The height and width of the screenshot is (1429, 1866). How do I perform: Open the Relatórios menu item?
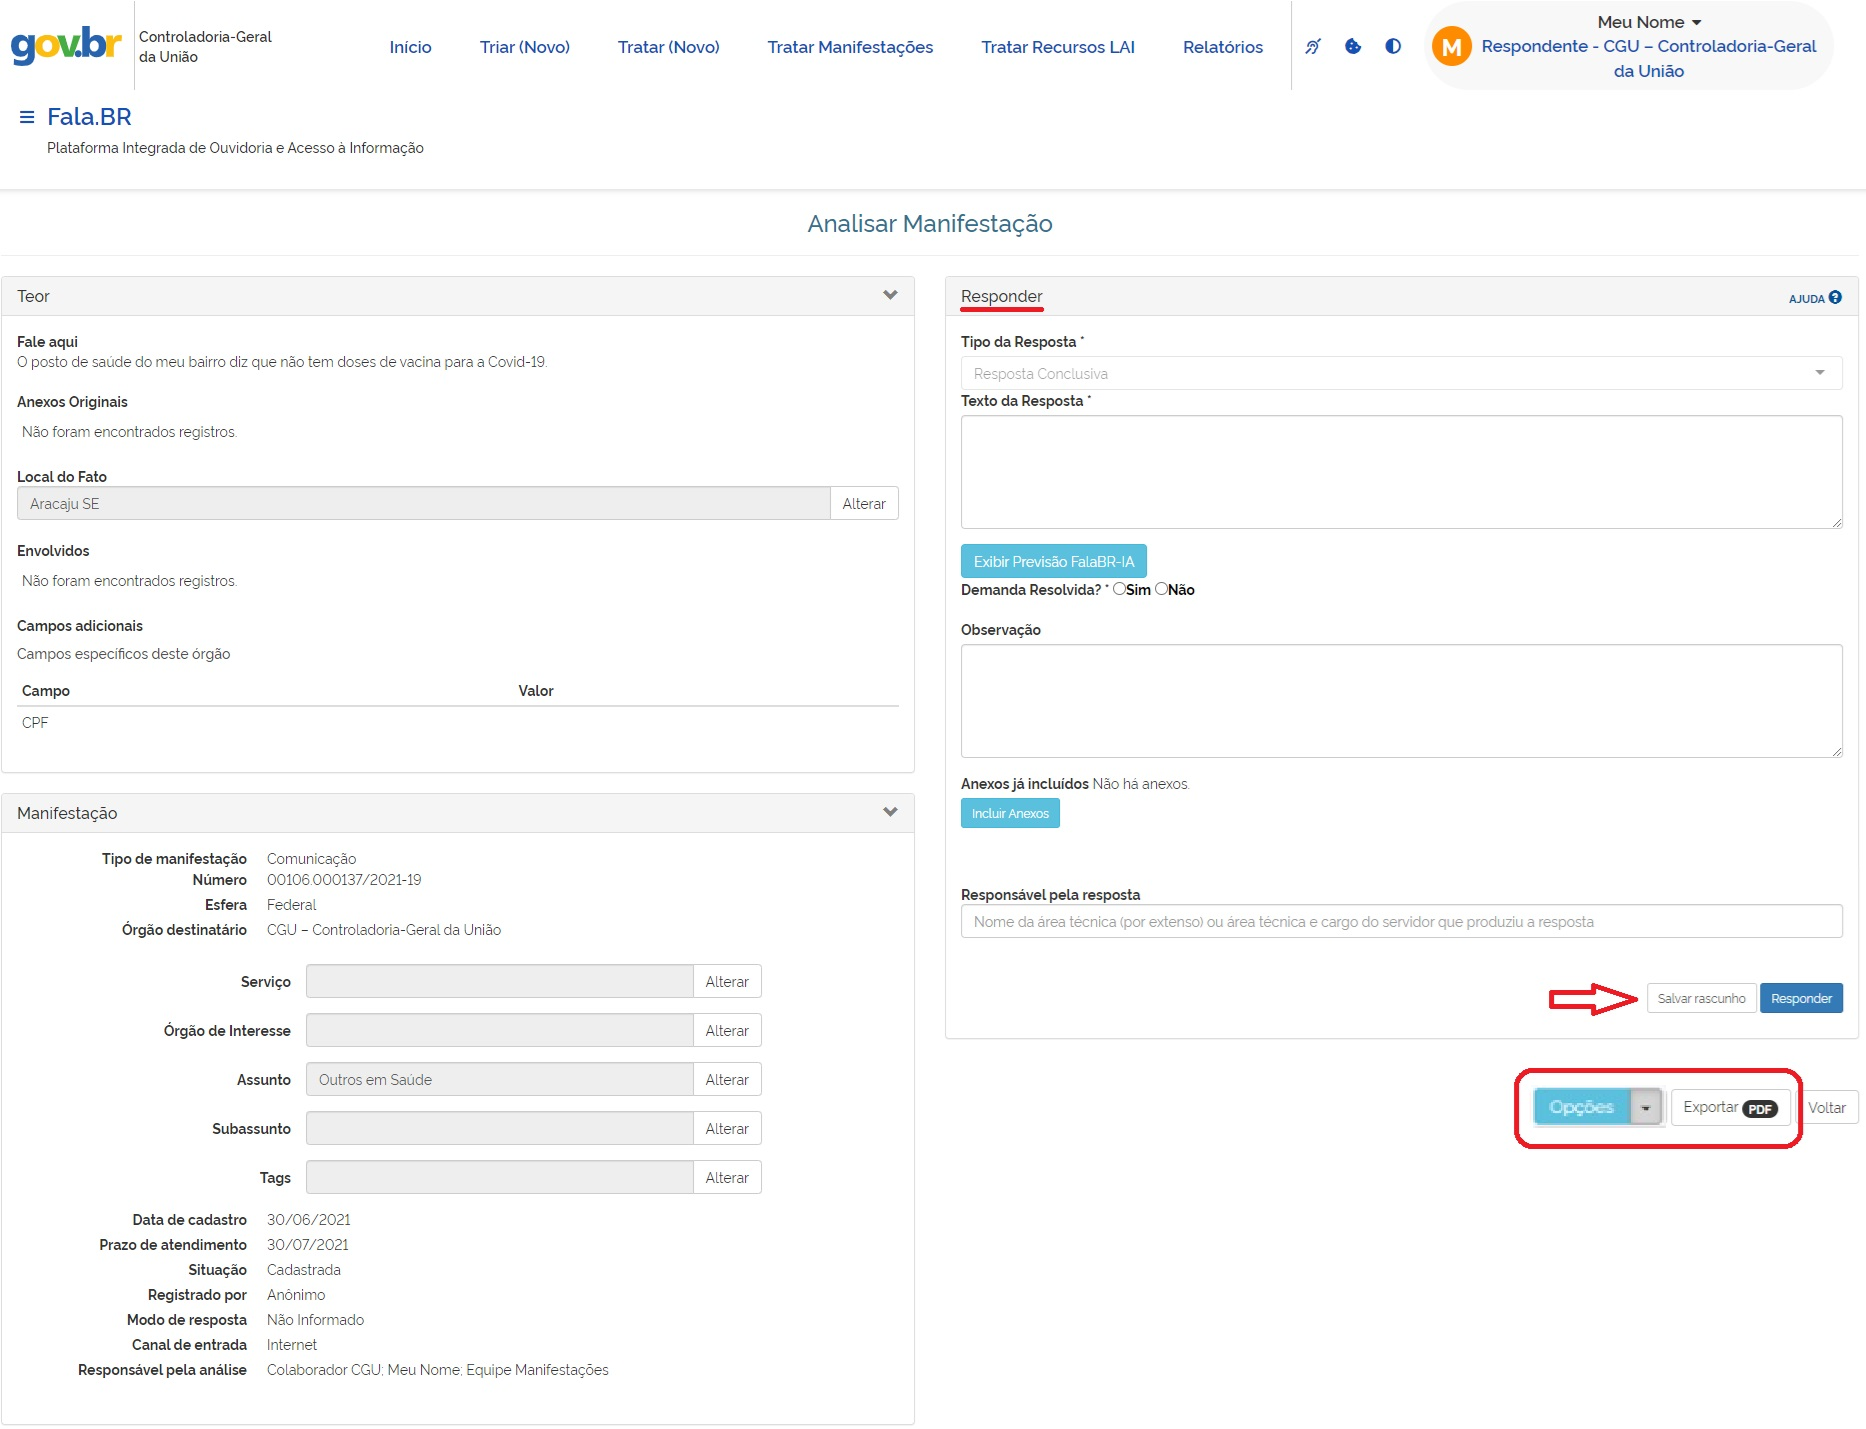(x=1222, y=47)
